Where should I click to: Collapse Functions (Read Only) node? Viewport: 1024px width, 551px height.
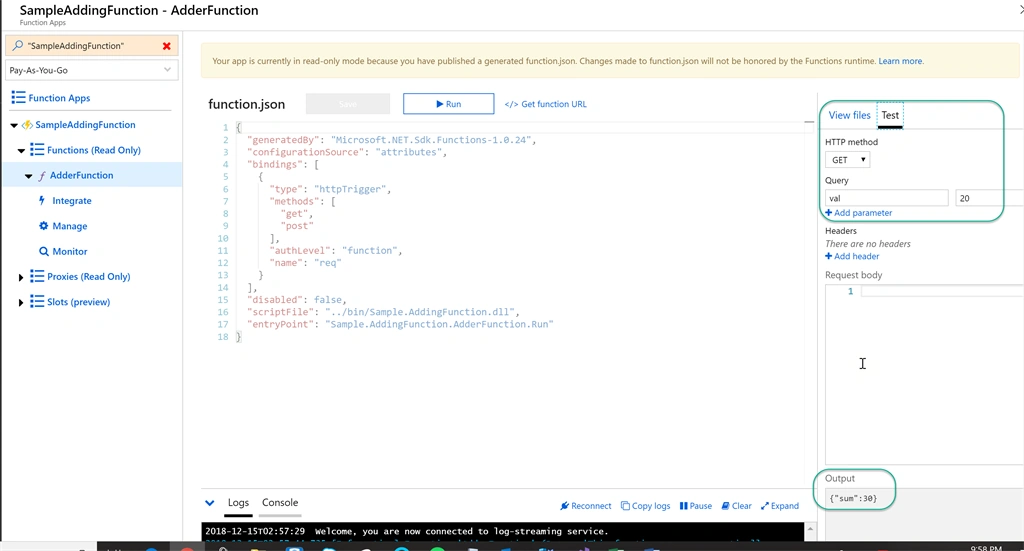[x=21, y=150]
